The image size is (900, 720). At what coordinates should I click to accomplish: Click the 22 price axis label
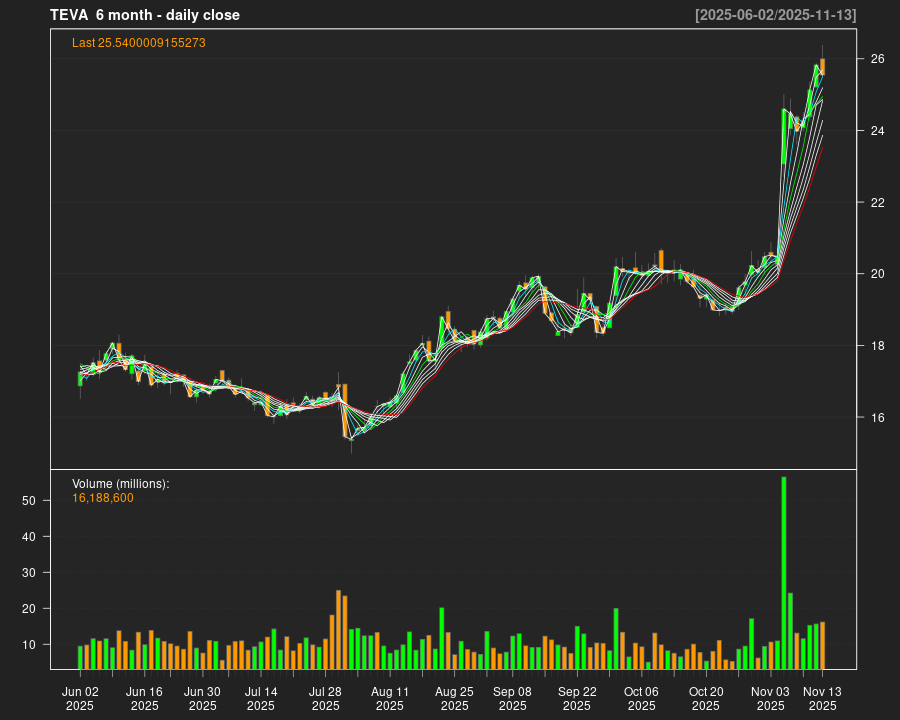[x=877, y=202]
